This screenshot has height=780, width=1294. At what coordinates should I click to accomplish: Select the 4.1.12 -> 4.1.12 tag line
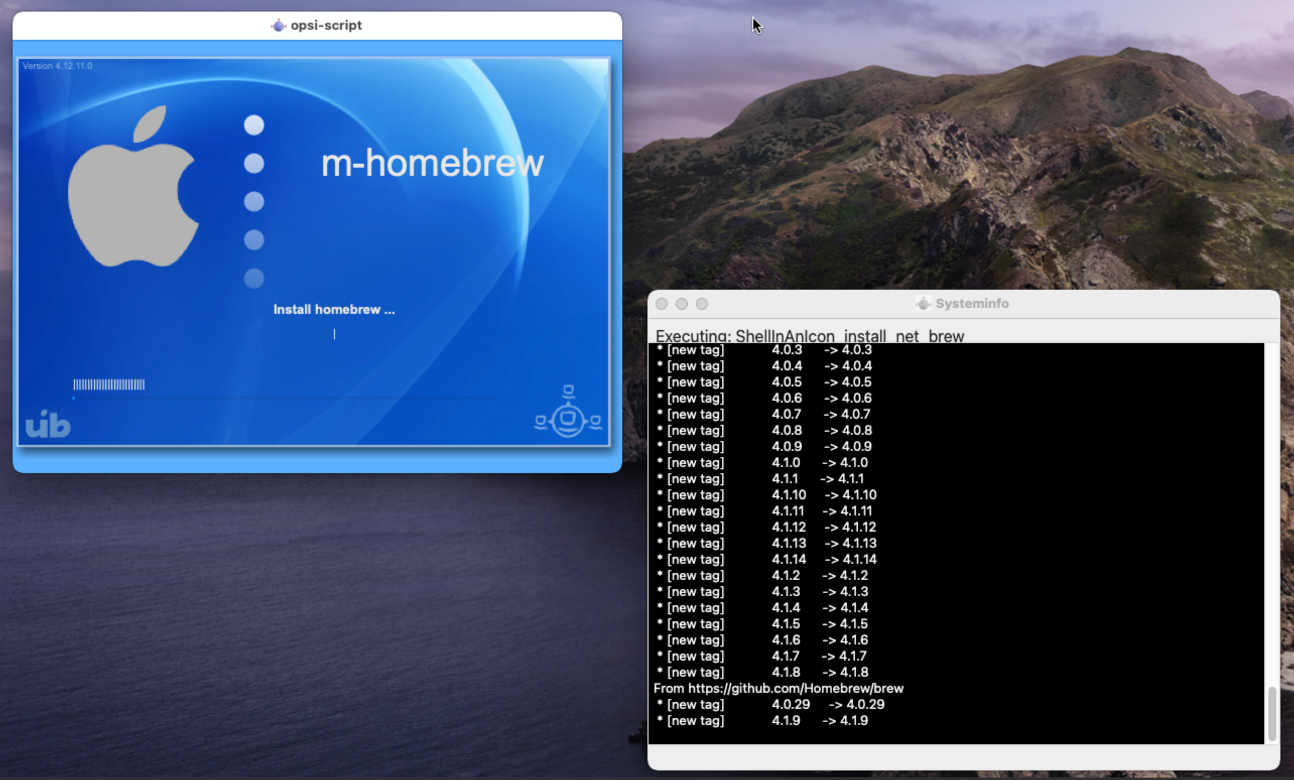tap(767, 527)
